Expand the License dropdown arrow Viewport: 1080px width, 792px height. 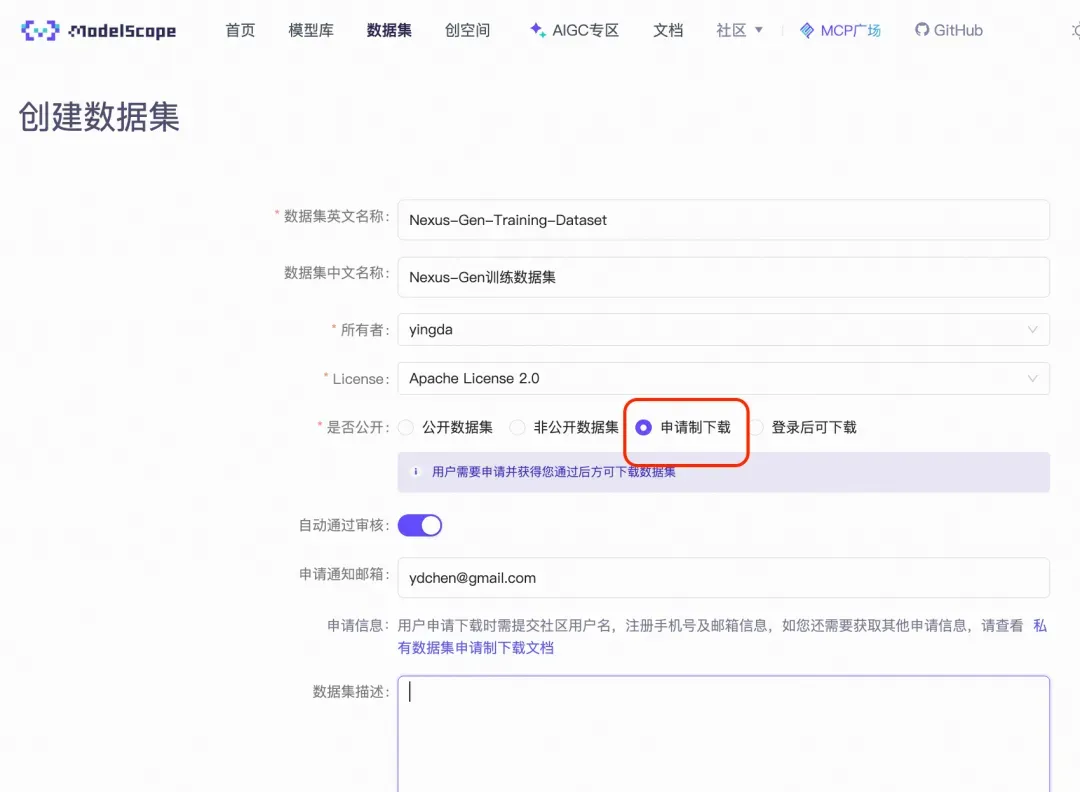pyautogui.click(x=1032, y=379)
